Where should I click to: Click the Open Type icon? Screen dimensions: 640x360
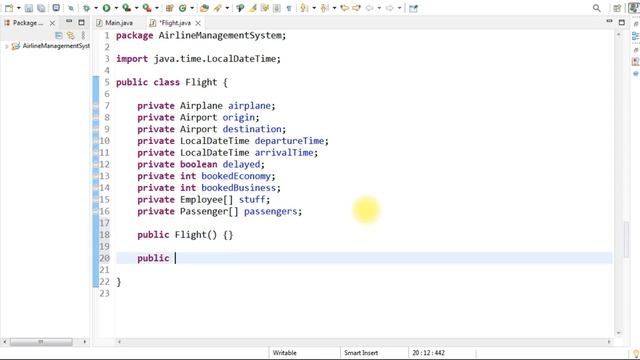click(x=204, y=8)
